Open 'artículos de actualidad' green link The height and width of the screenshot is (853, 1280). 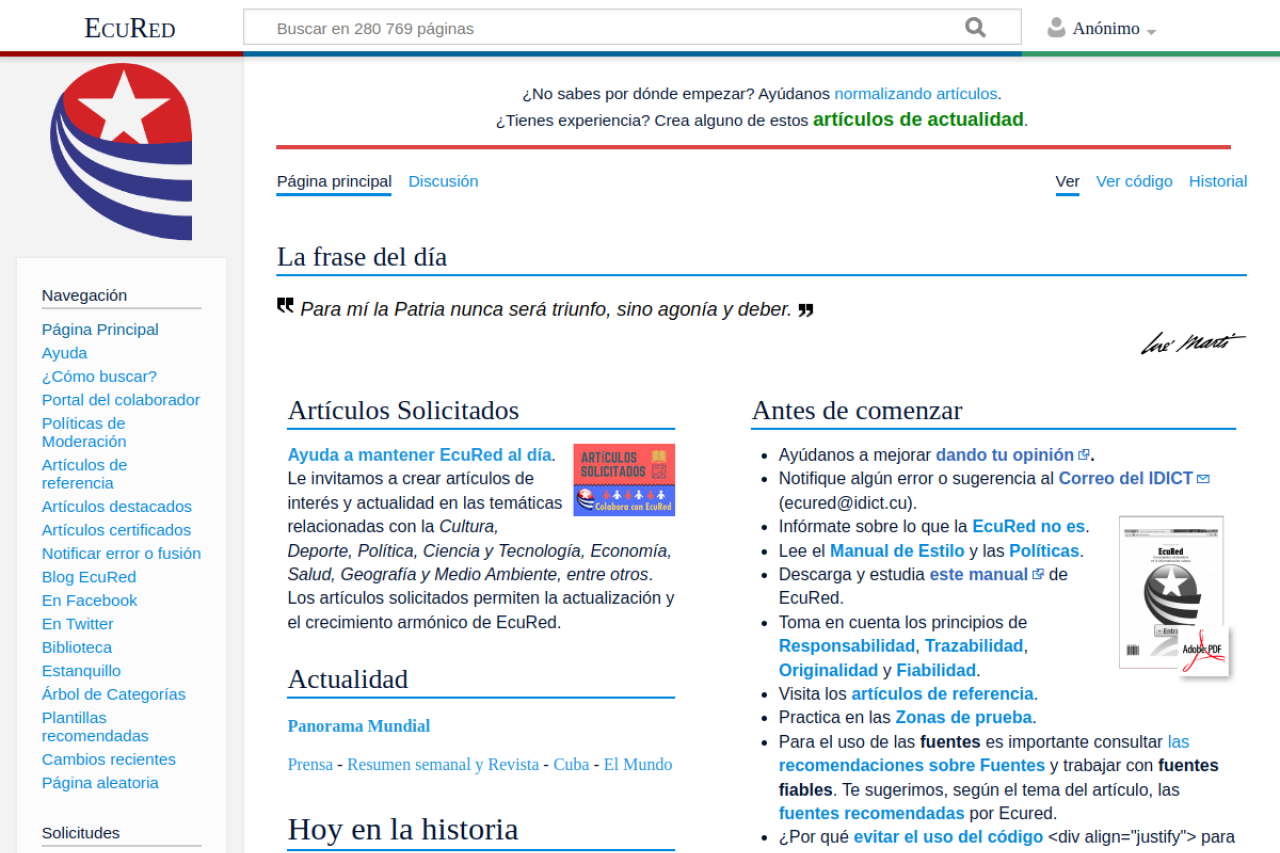[918, 120]
